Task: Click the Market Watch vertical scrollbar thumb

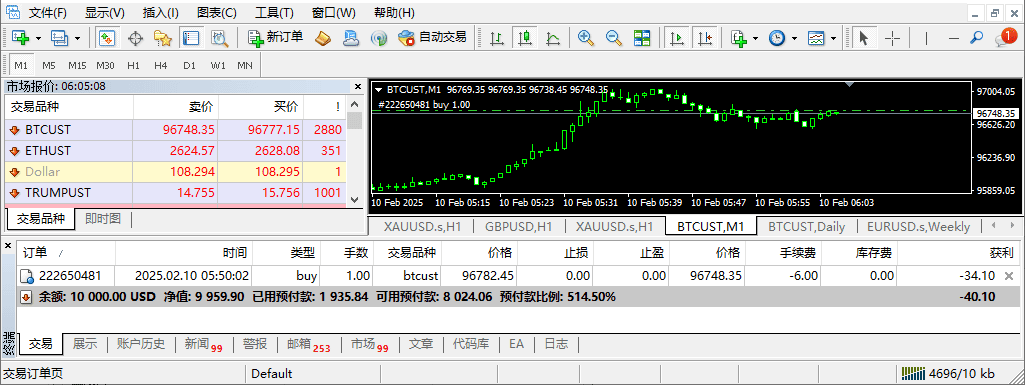Action: [x=355, y=120]
